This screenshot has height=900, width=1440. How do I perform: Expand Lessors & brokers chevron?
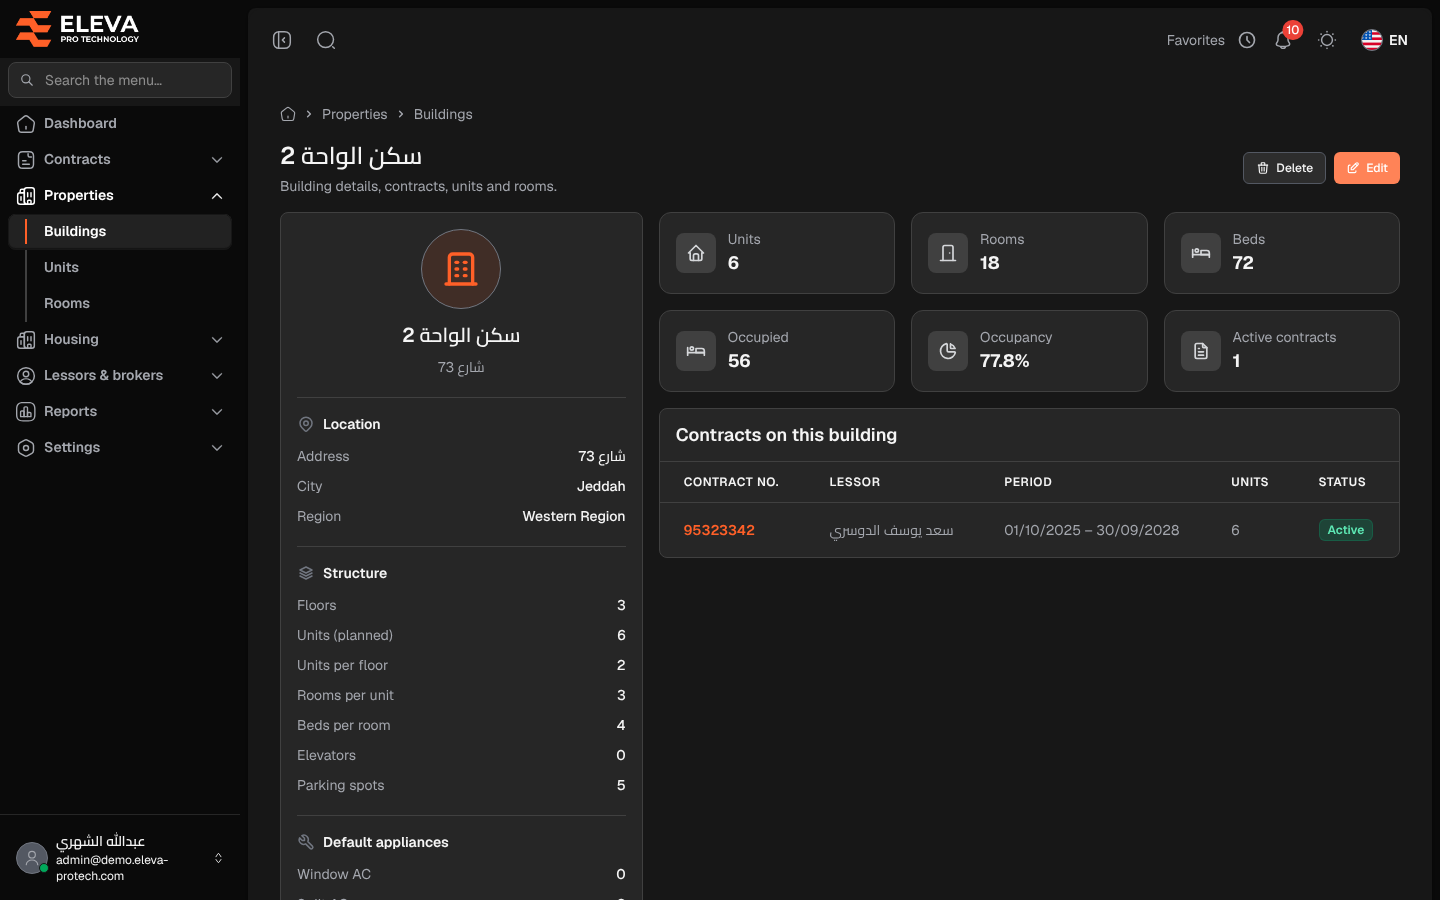click(217, 376)
